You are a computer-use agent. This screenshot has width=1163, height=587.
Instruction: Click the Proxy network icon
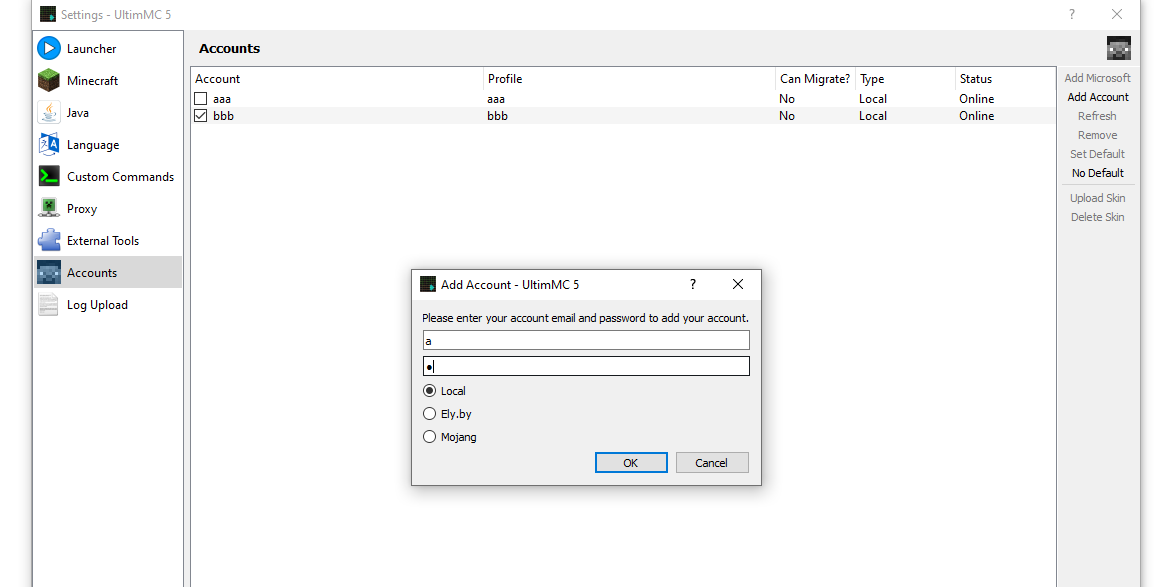click(x=49, y=208)
